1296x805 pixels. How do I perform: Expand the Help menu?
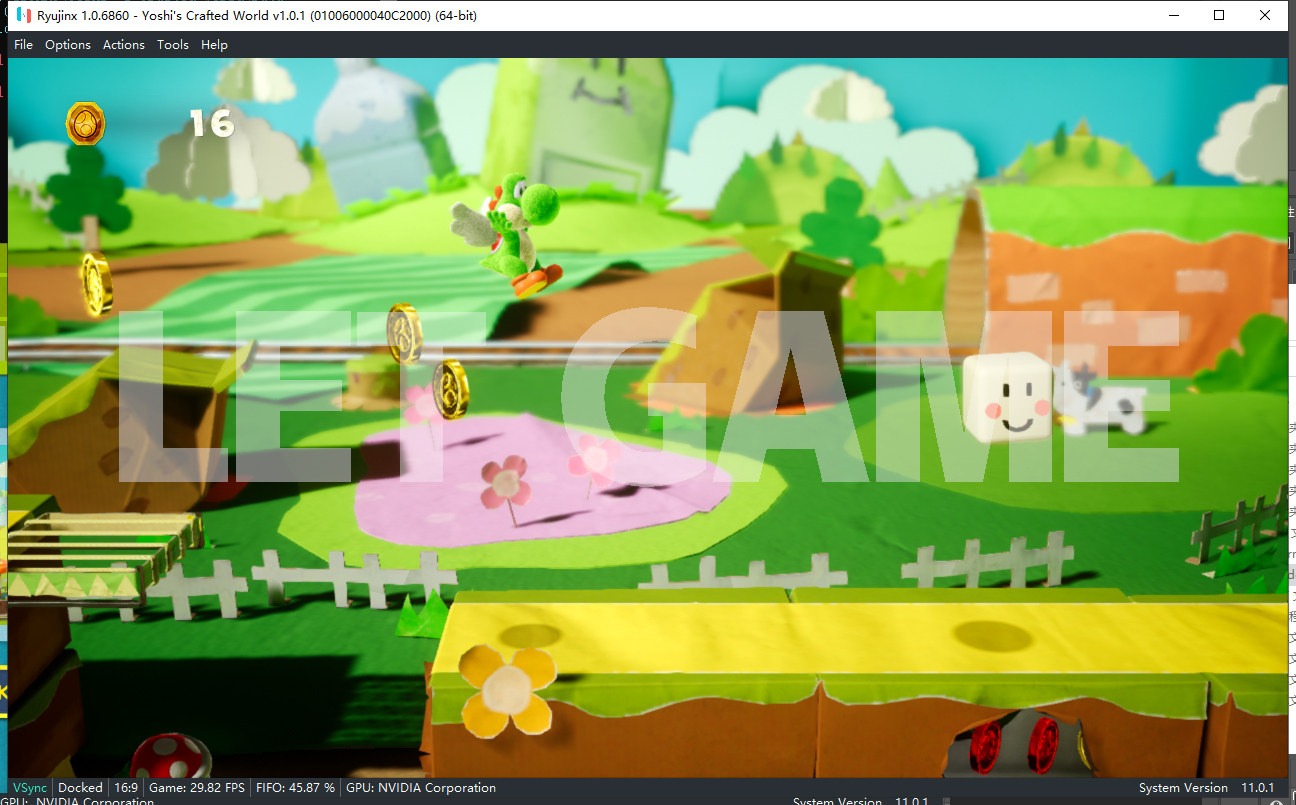click(x=214, y=45)
